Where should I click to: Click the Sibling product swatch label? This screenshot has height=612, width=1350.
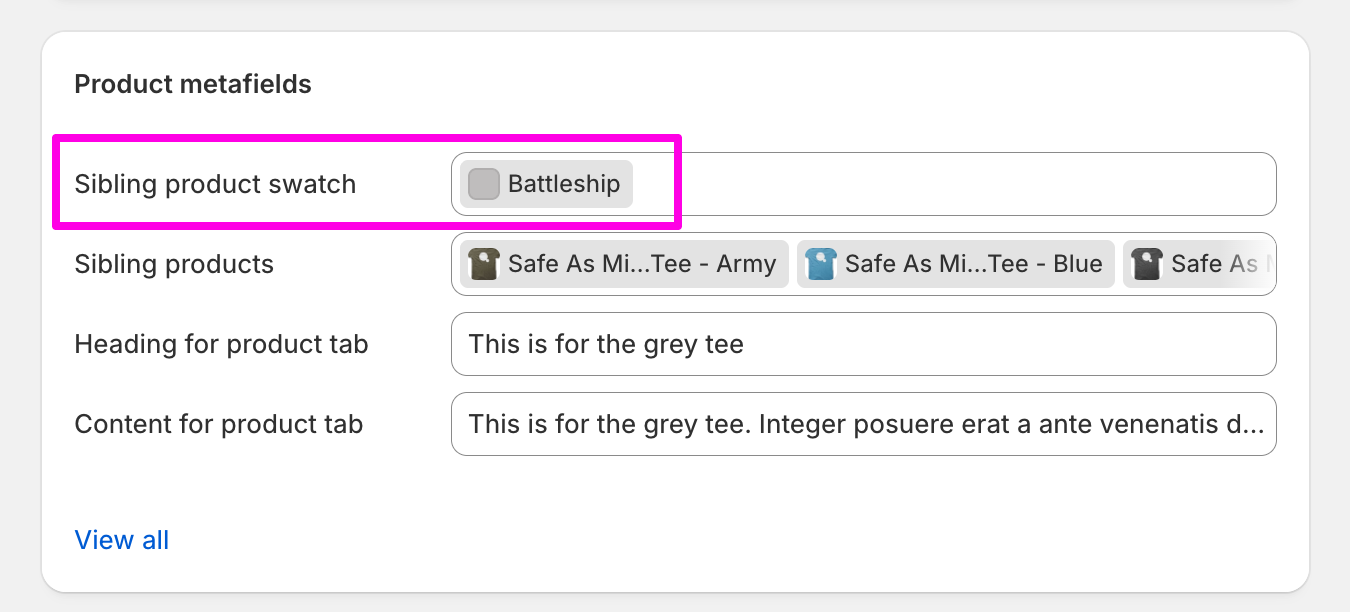(x=215, y=184)
